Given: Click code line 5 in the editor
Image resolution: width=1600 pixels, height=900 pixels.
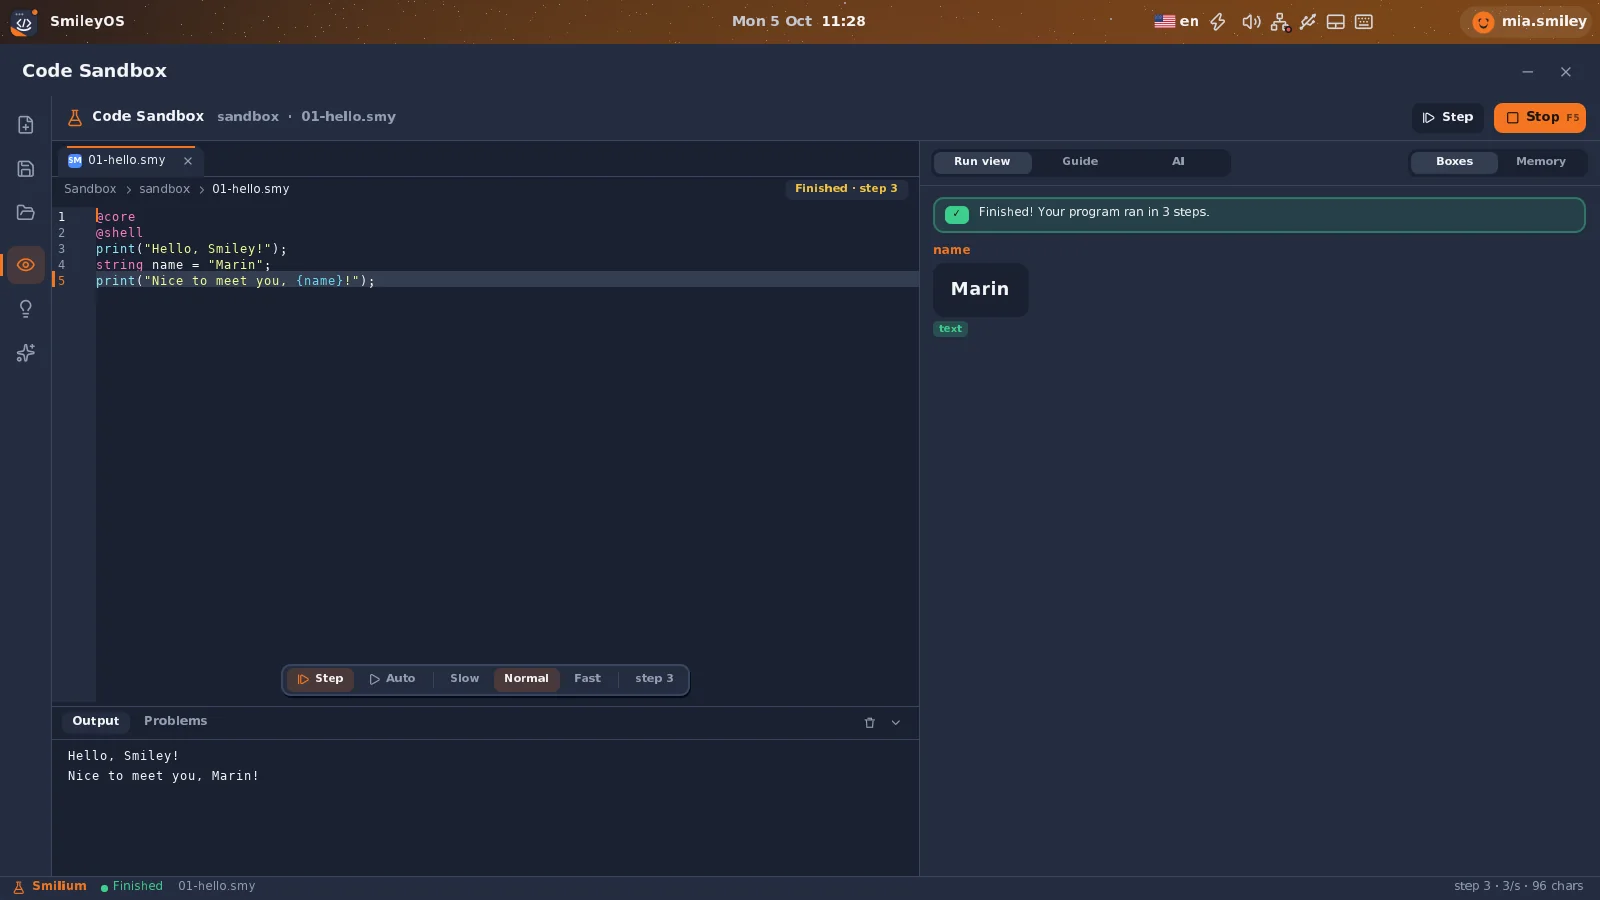Looking at the screenshot, I should [485, 281].
